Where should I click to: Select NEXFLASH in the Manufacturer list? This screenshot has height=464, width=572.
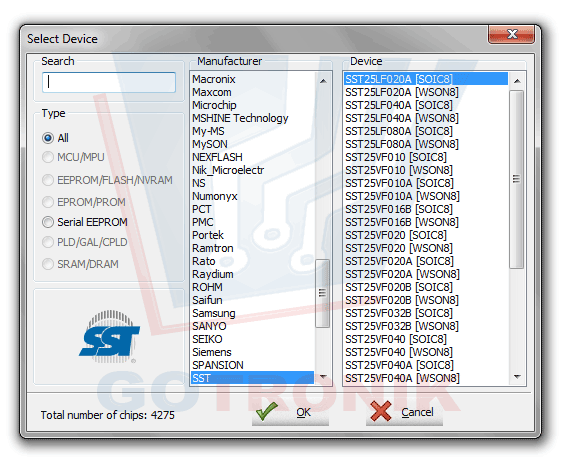point(252,157)
